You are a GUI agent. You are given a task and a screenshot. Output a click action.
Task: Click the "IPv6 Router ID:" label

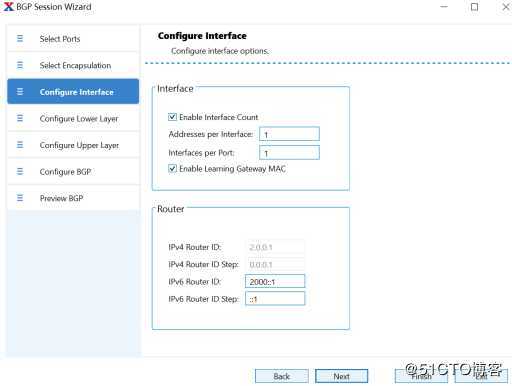click(195, 281)
